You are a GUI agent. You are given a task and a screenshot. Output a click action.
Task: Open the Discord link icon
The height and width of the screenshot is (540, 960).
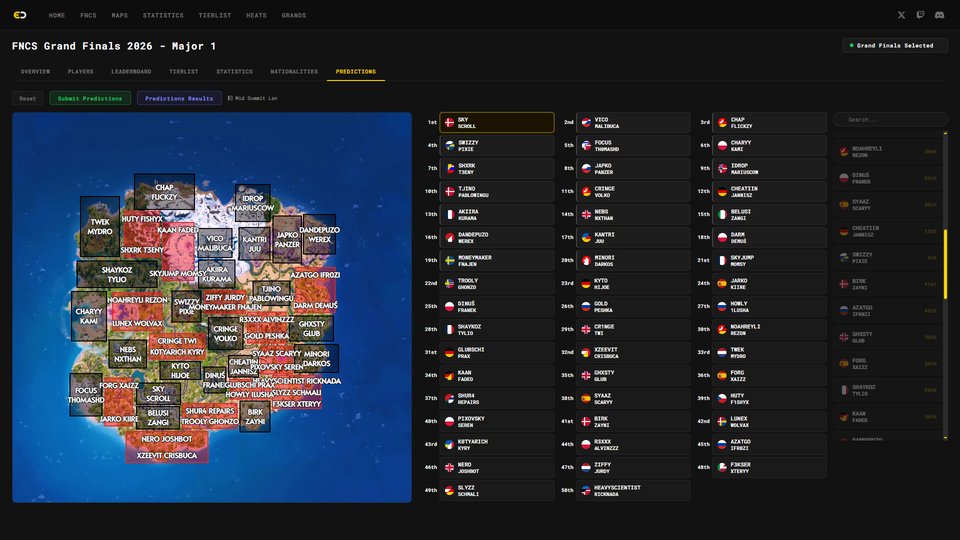(x=939, y=15)
